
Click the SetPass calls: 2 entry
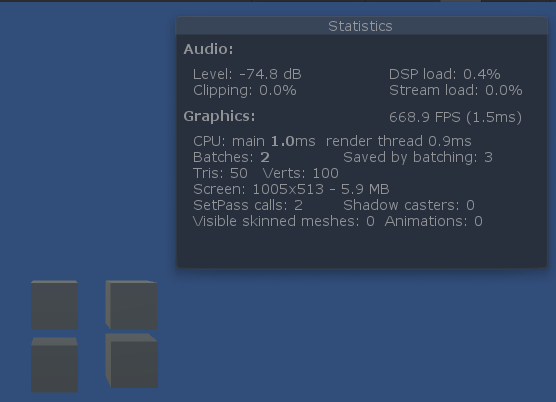pos(248,205)
